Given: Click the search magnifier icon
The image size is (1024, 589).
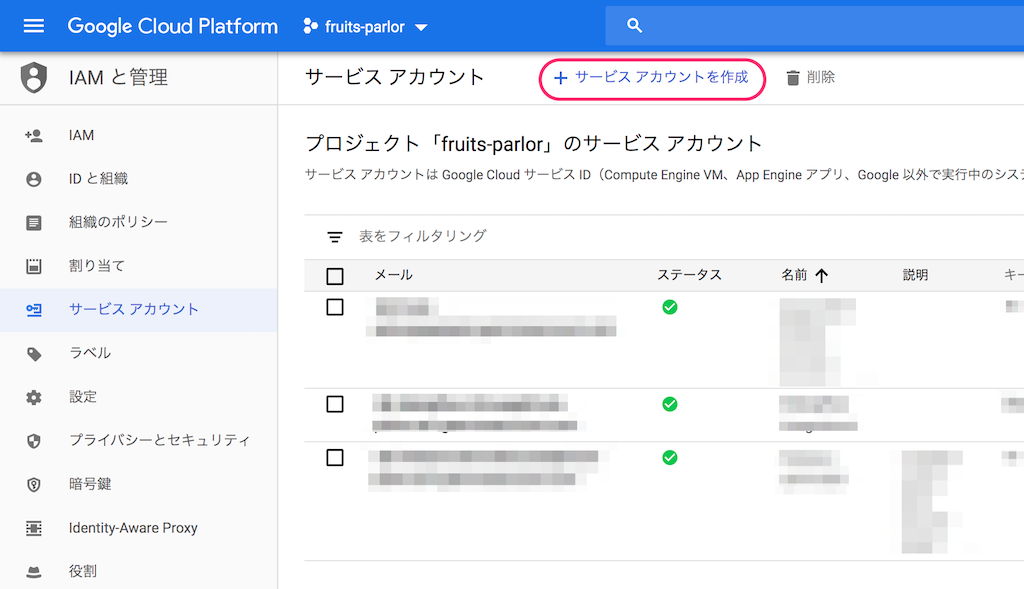Looking at the screenshot, I should coord(634,25).
